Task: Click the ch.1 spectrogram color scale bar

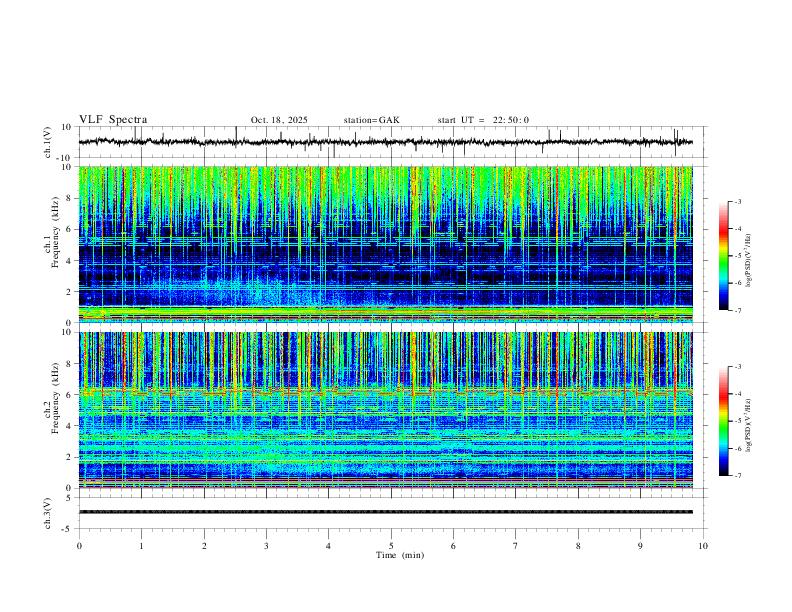Action: (x=723, y=256)
